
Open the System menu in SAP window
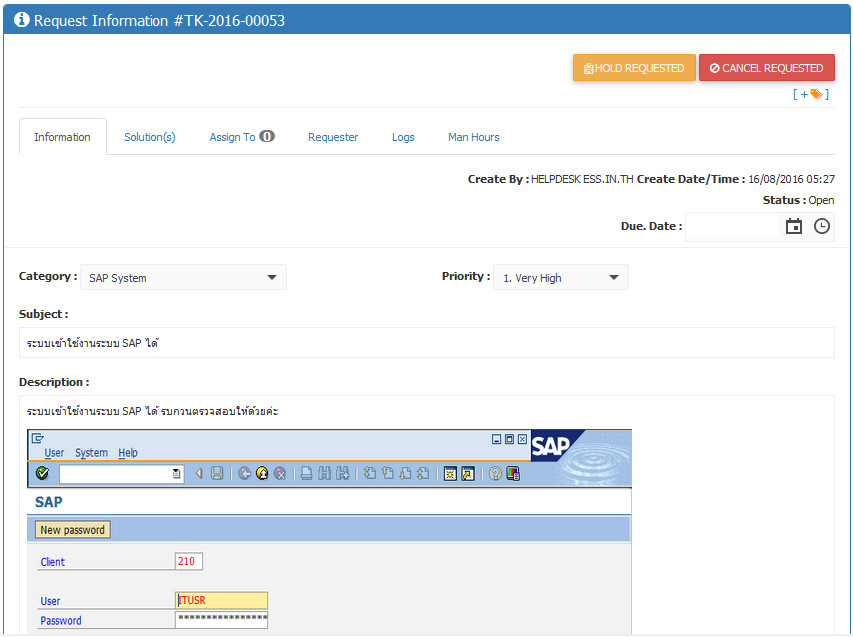(91, 453)
